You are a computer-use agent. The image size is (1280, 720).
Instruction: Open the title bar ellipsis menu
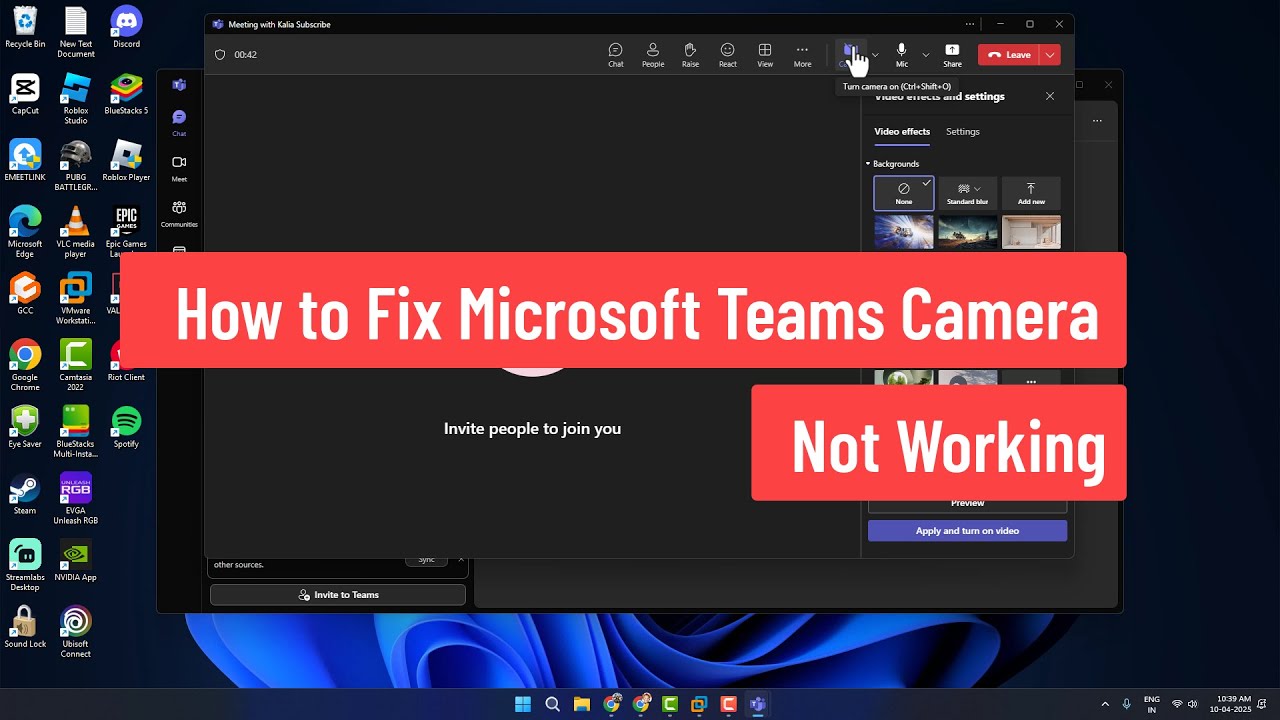pyautogui.click(x=969, y=24)
